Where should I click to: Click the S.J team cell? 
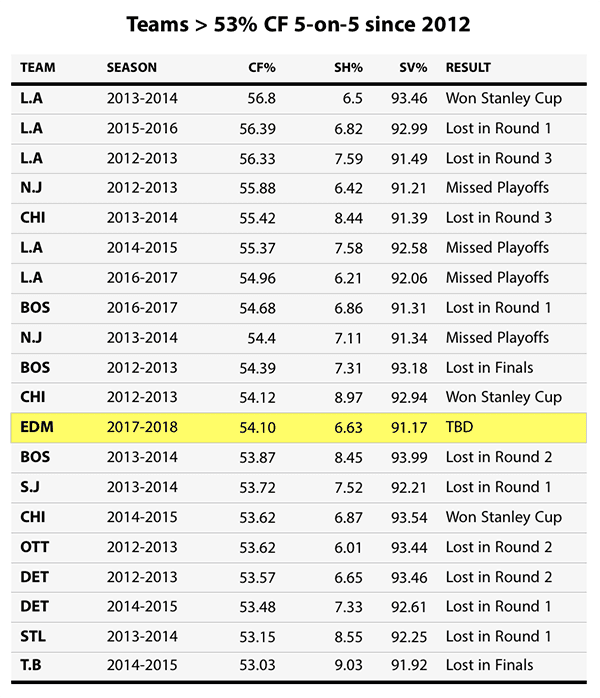pos(32,487)
